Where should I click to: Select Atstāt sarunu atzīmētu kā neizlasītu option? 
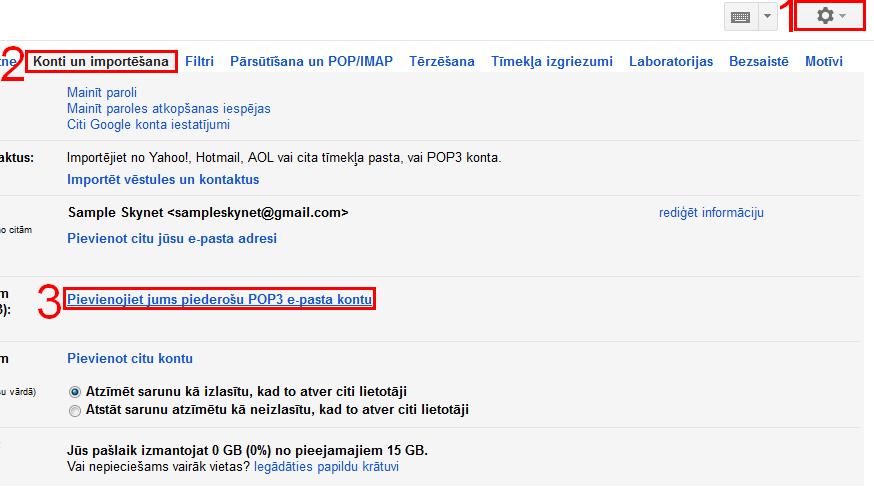[75, 410]
